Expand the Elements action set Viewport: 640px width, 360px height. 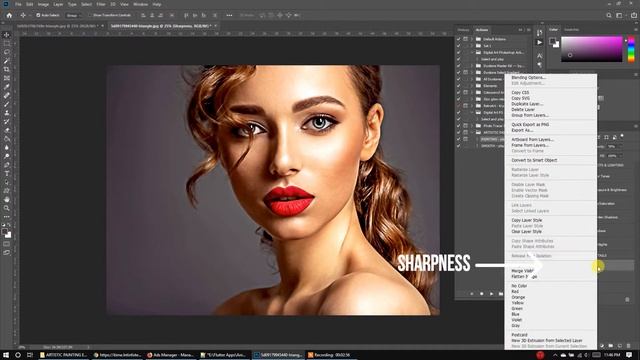pyautogui.click(x=472, y=86)
